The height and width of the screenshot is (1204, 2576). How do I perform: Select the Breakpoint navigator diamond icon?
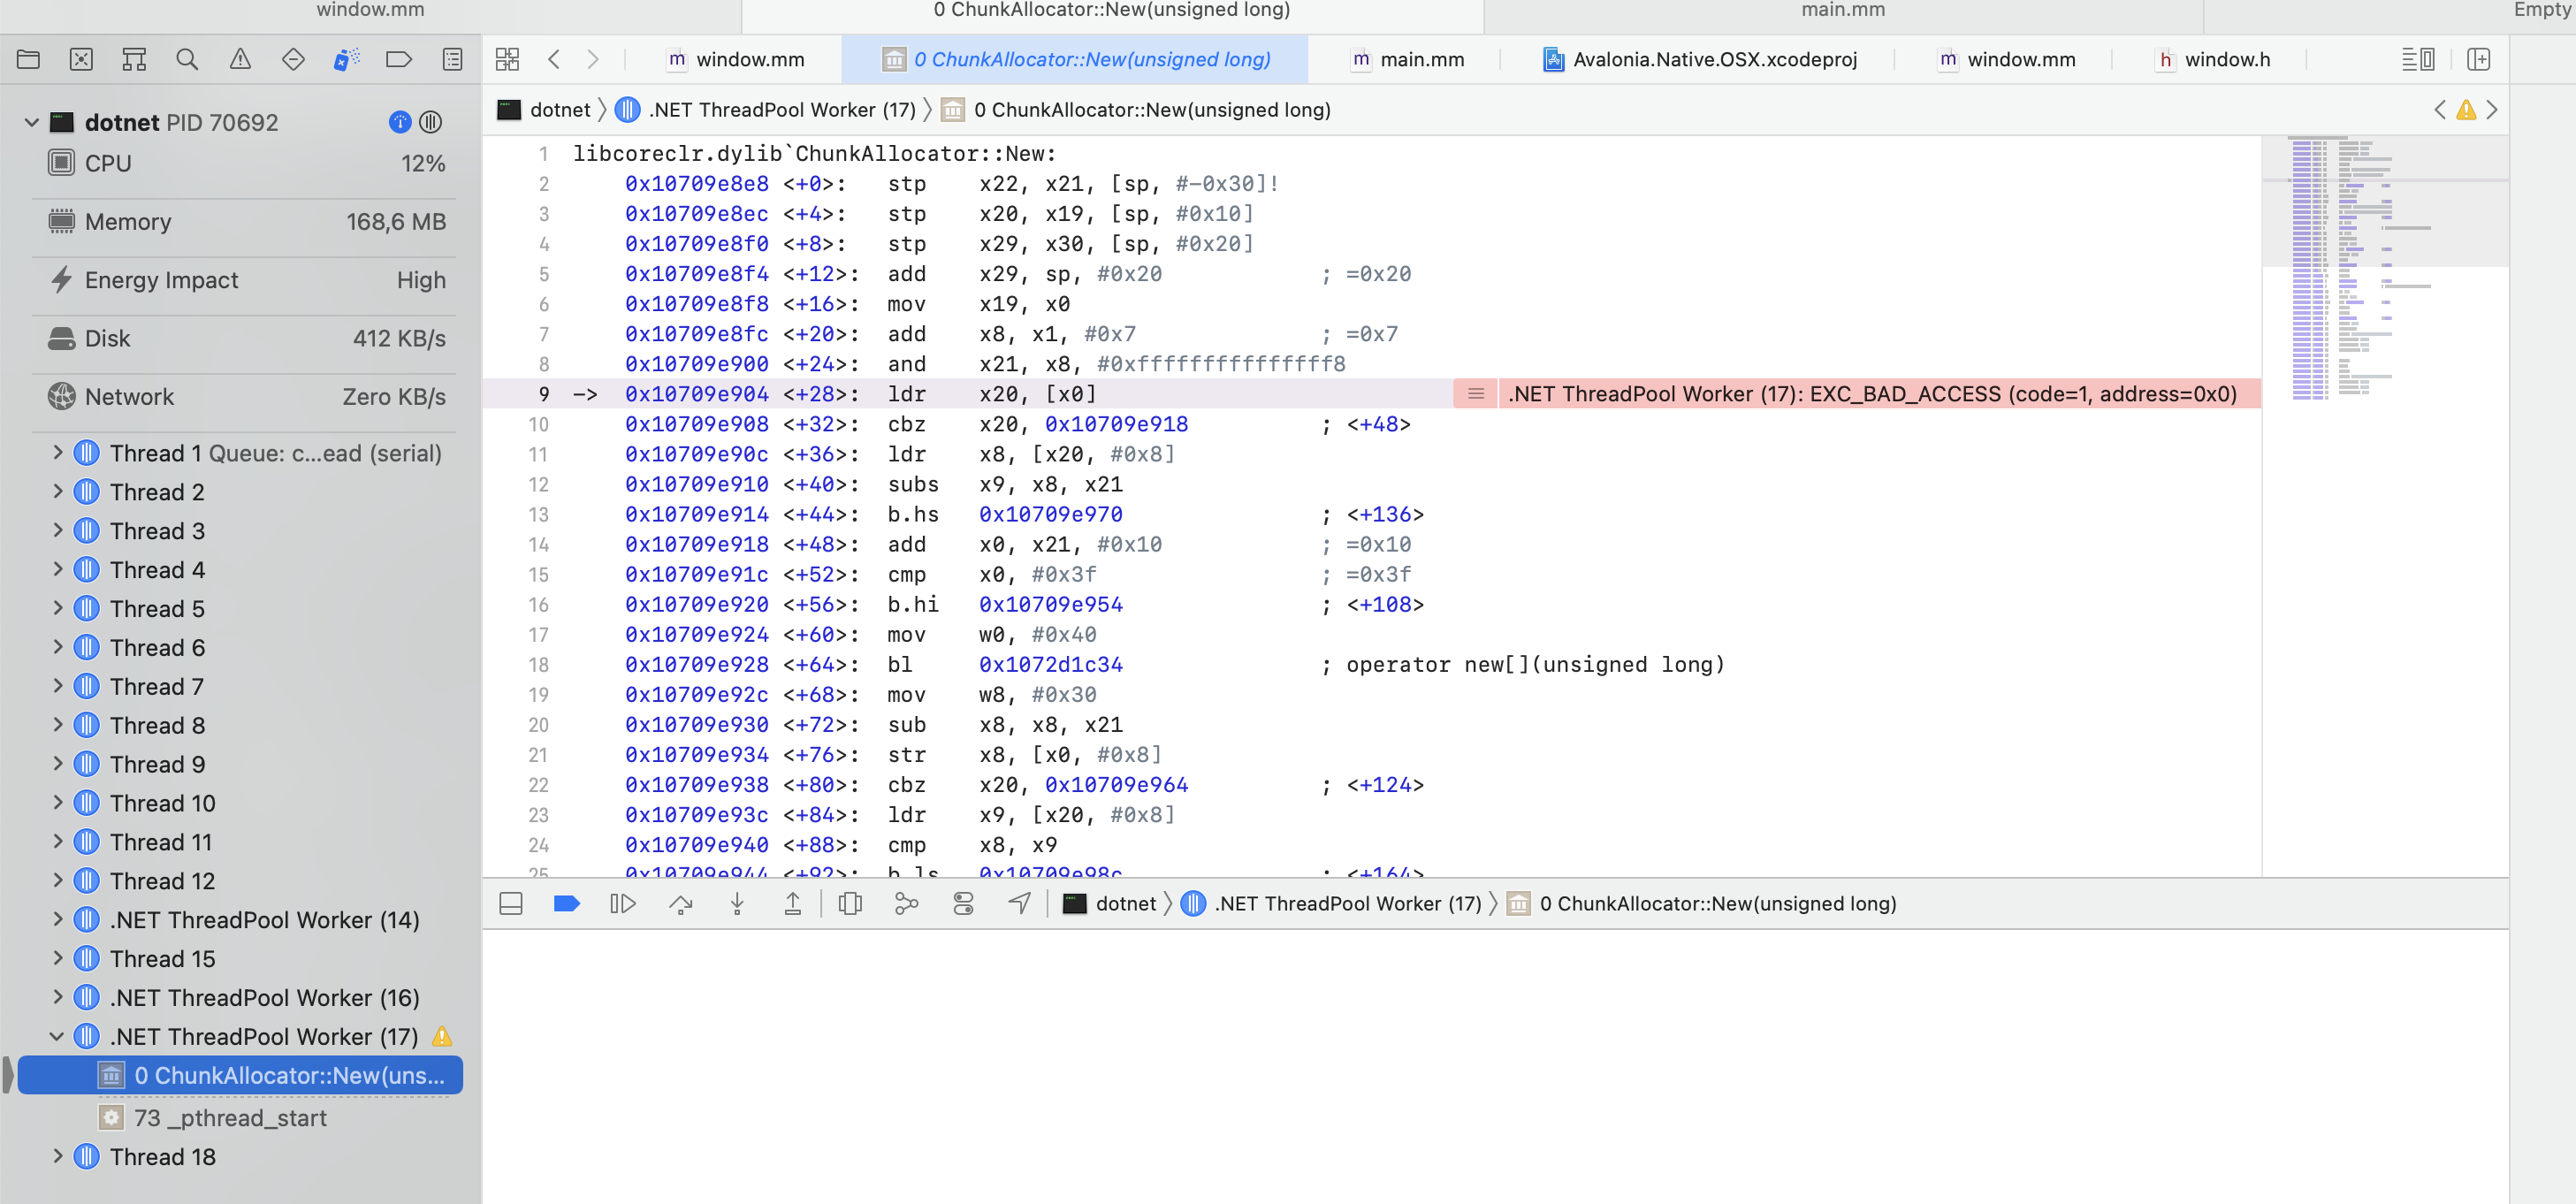pos(293,59)
